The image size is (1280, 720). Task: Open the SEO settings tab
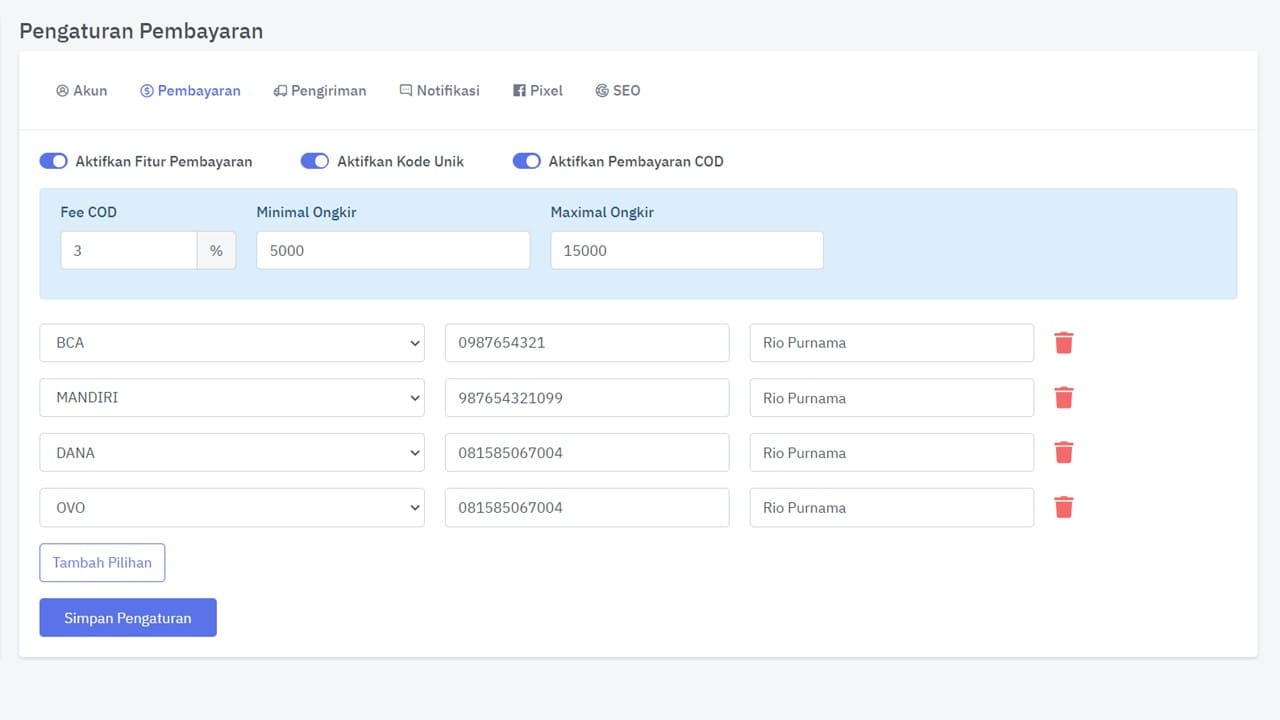click(x=617, y=90)
